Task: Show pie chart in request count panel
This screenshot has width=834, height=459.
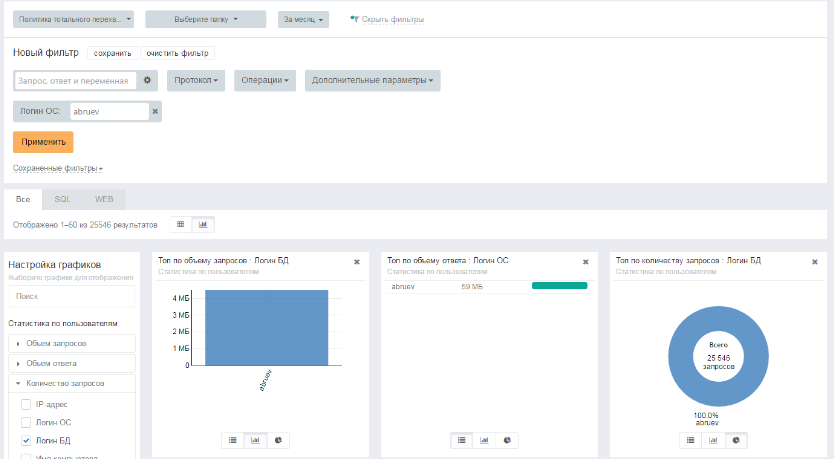Action: [x=736, y=440]
